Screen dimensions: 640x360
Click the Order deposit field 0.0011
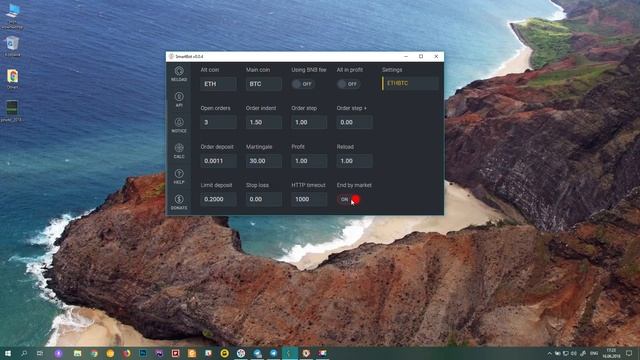click(218, 161)
